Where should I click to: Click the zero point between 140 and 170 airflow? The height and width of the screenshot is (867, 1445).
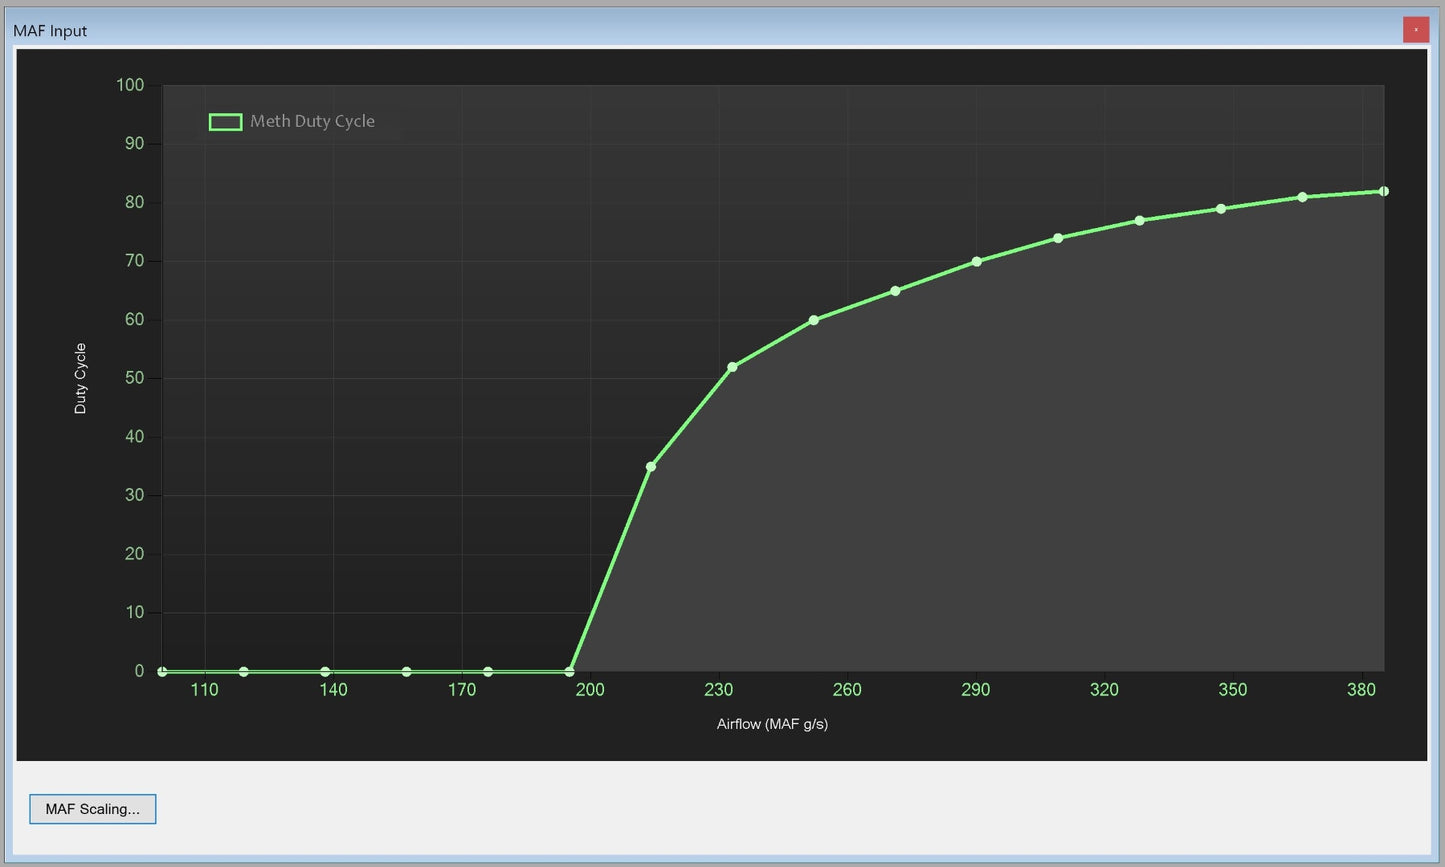pos(407,672)
